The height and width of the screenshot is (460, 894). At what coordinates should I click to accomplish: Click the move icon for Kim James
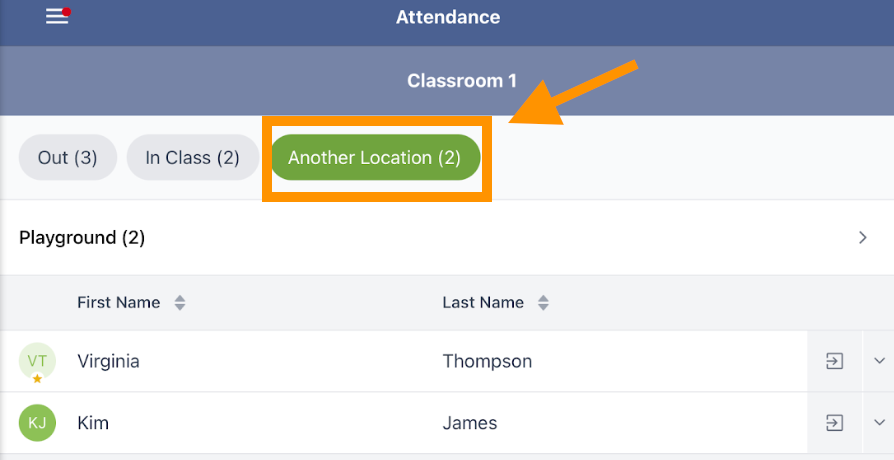pos(834,423)
